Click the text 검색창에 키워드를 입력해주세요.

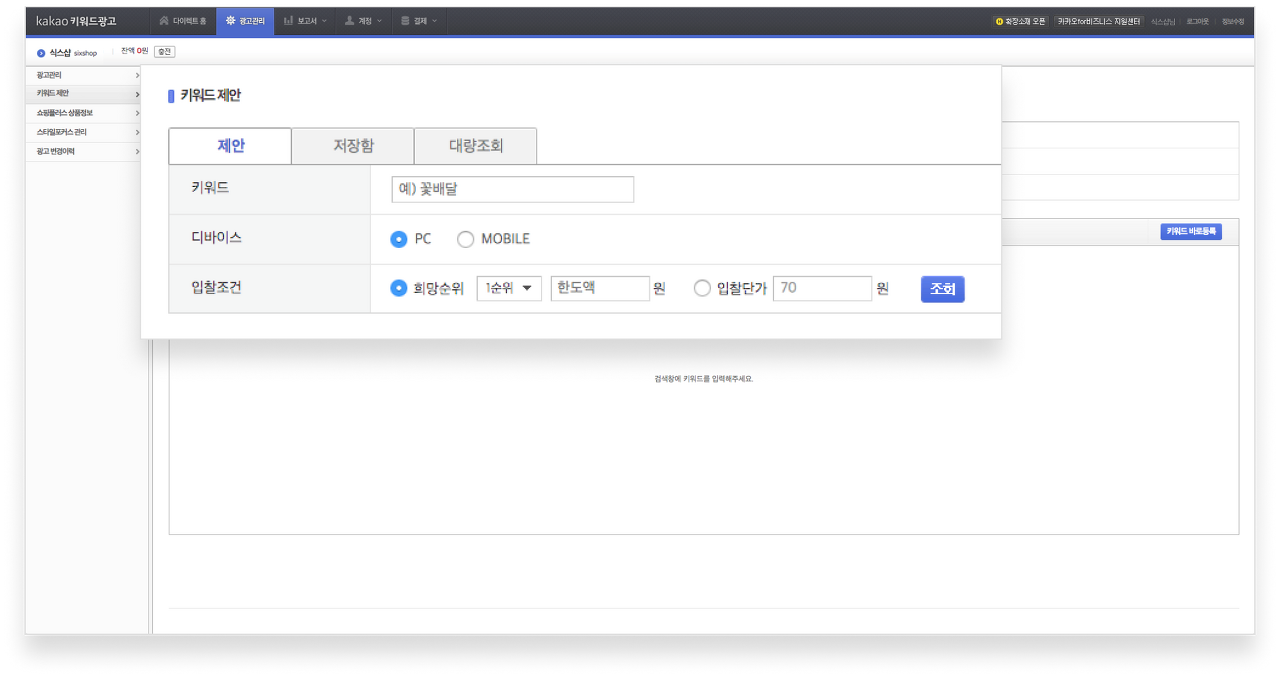tap(703, 379)
